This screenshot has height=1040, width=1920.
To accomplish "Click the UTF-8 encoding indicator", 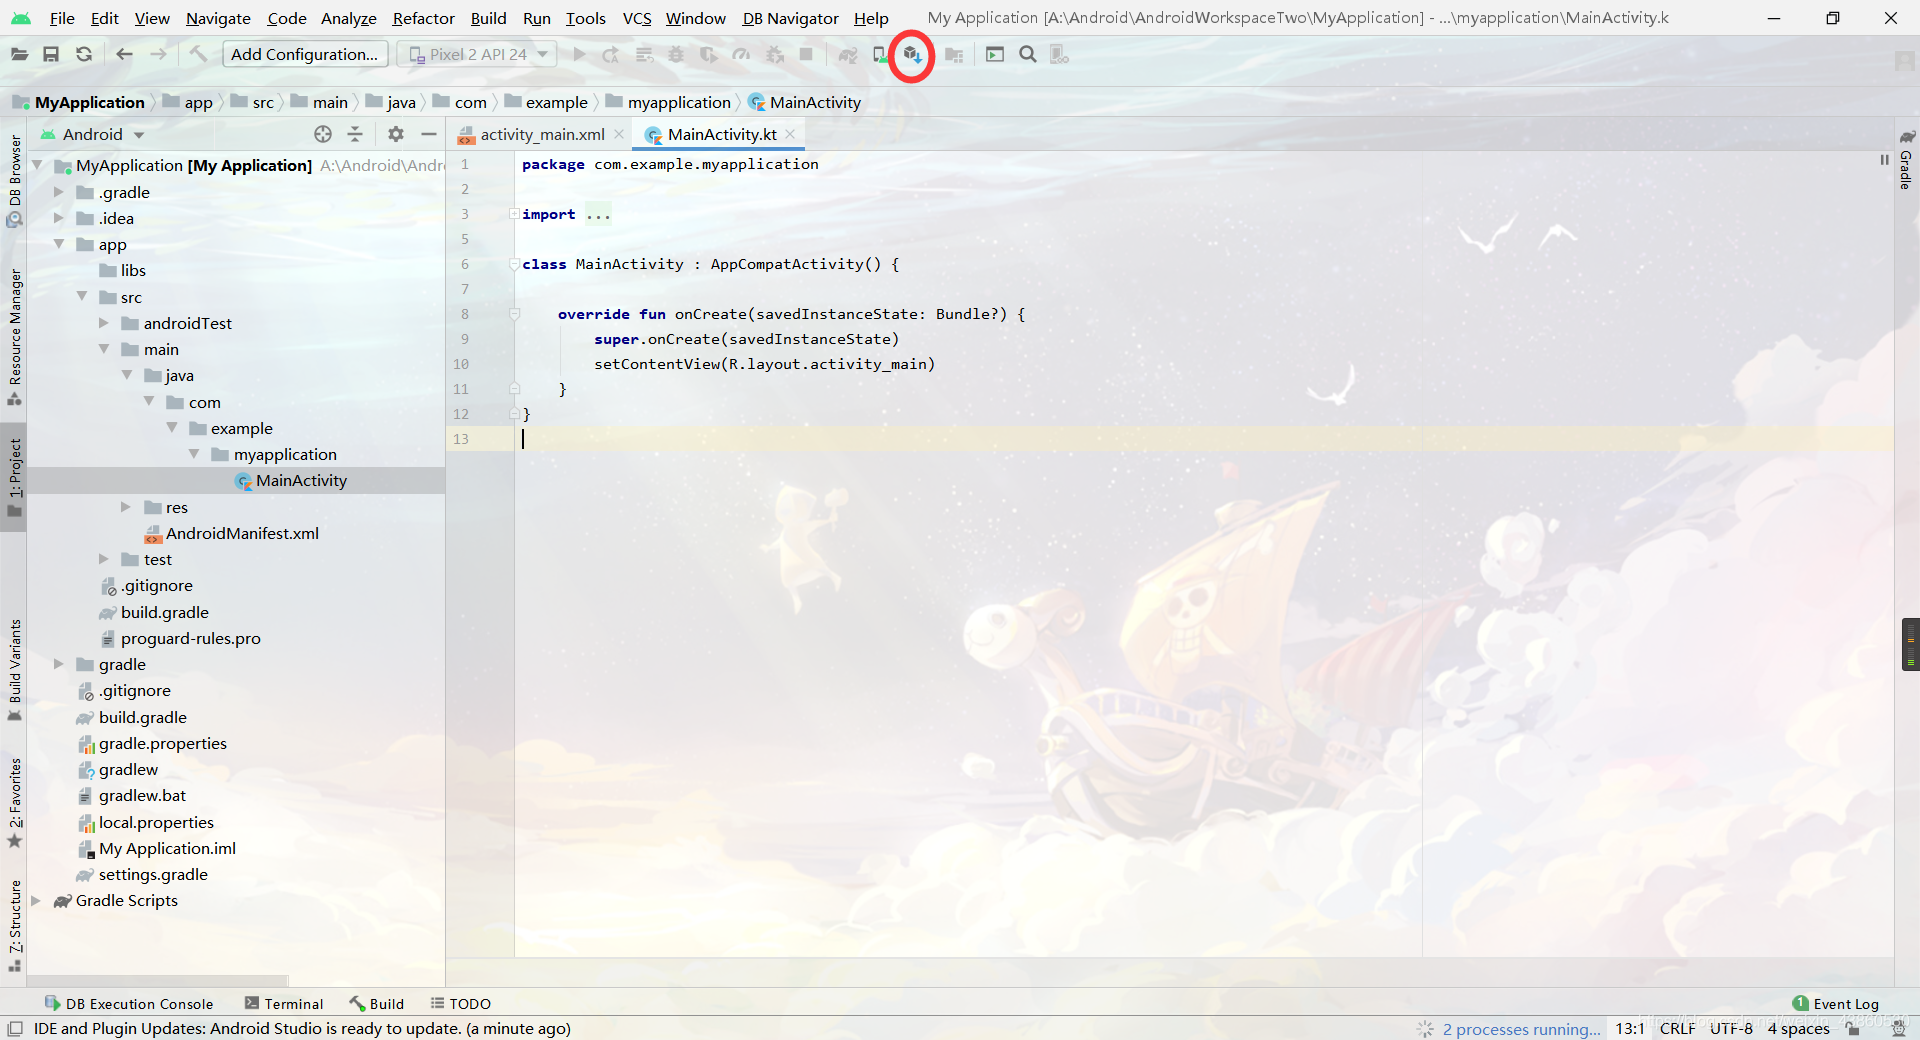I will point(1731,1028).
